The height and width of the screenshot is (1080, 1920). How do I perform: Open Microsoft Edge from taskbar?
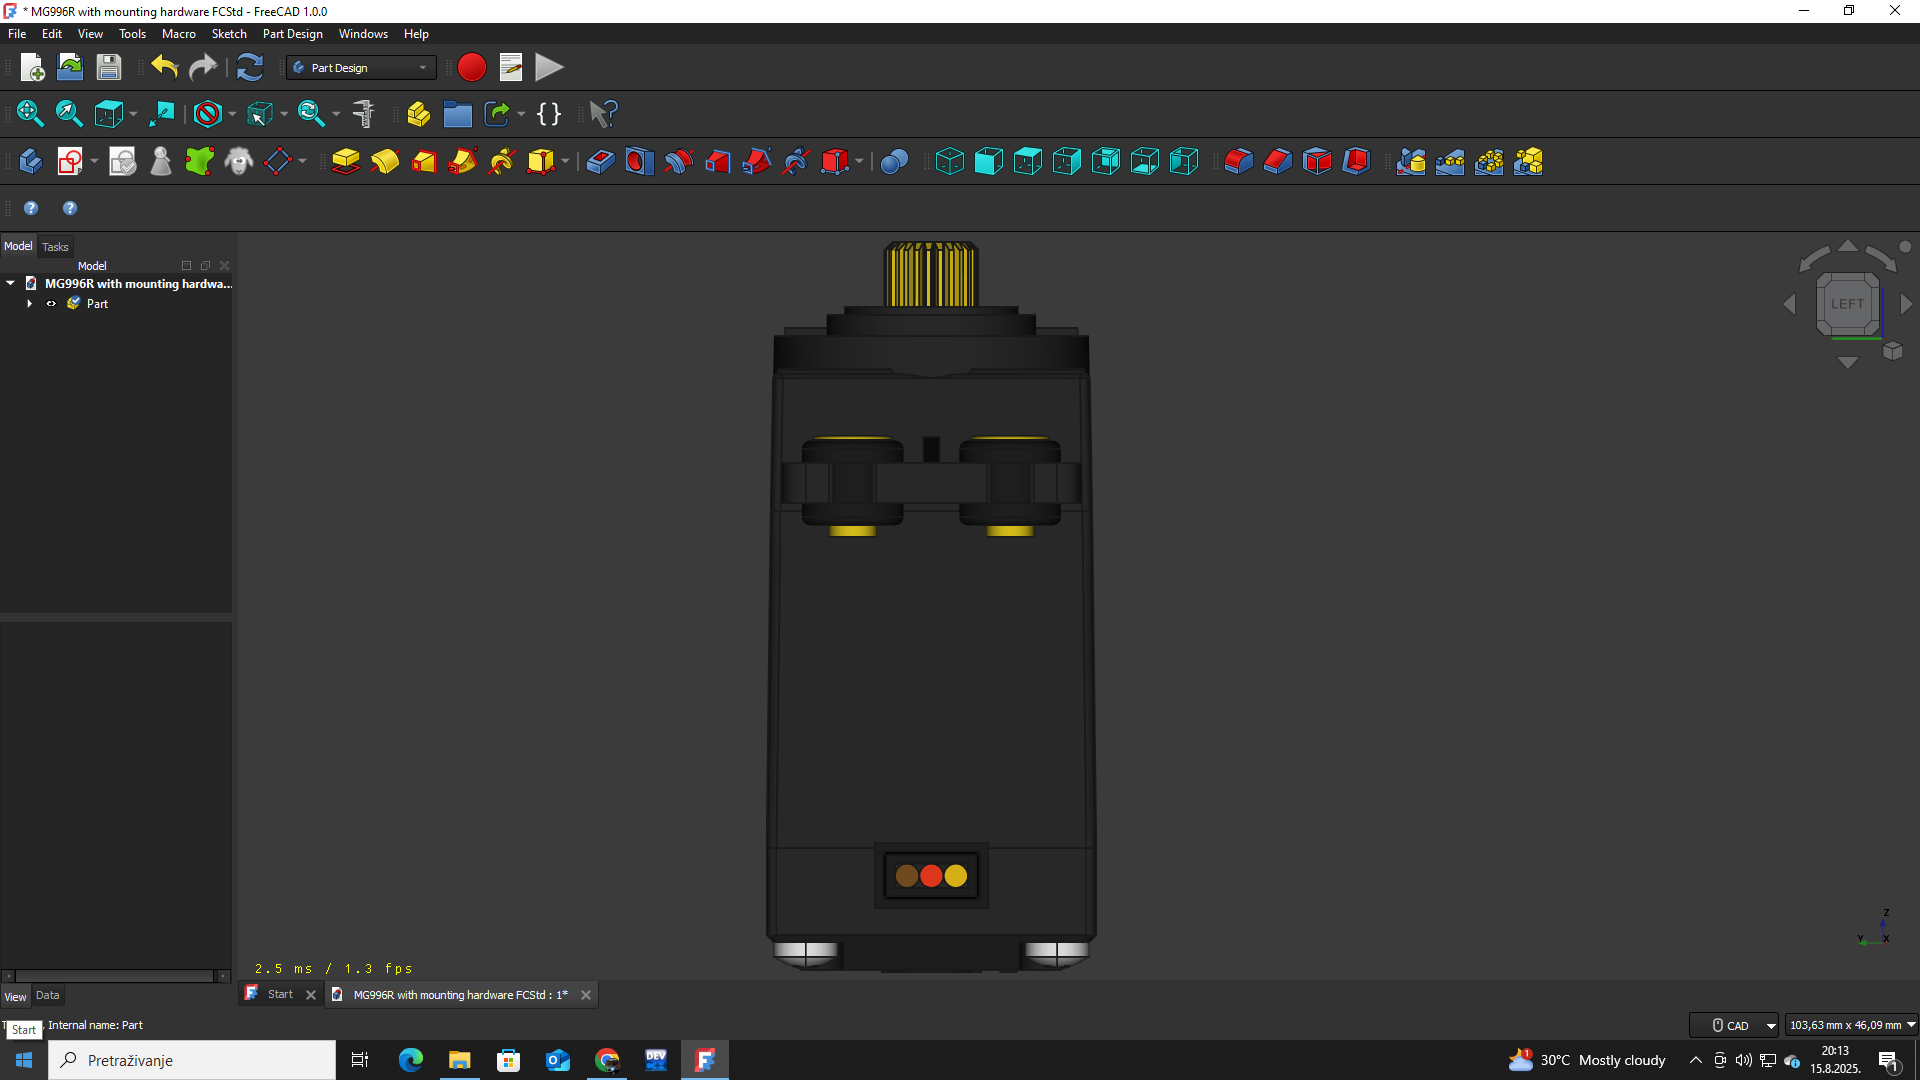pos(410,1060)
